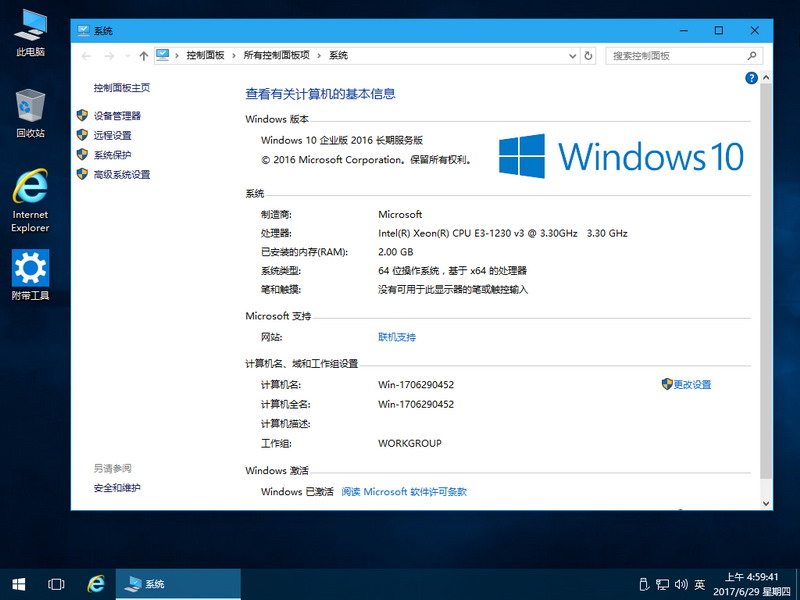
Task: Click the Windows 10 logo
Action: (x=620, y=156)
